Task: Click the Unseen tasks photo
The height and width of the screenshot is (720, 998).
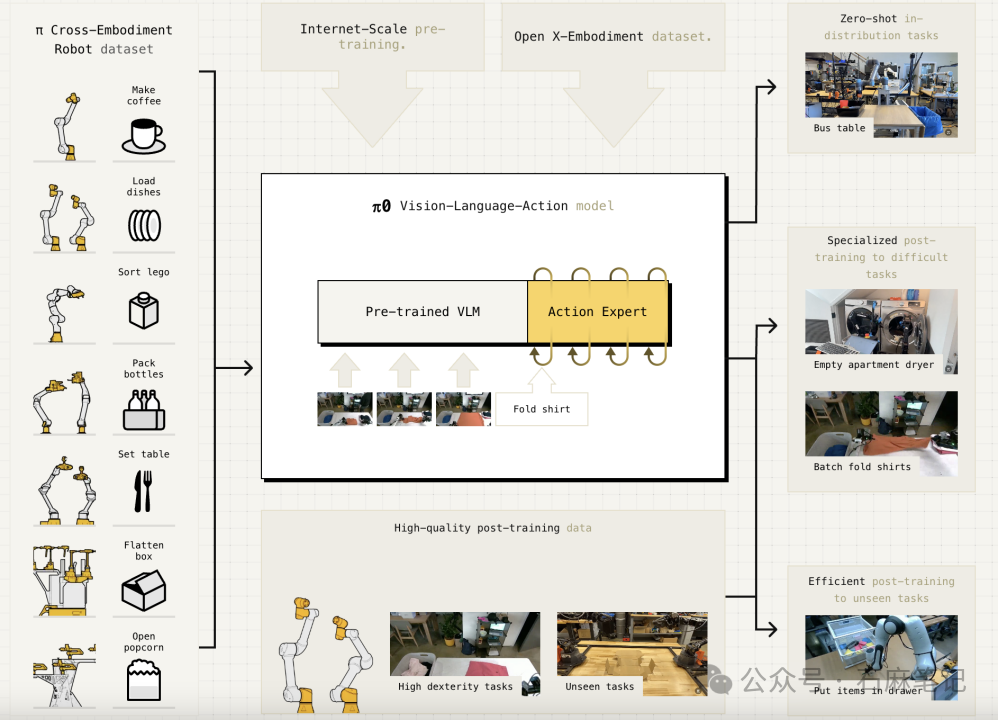Action: 632,654
